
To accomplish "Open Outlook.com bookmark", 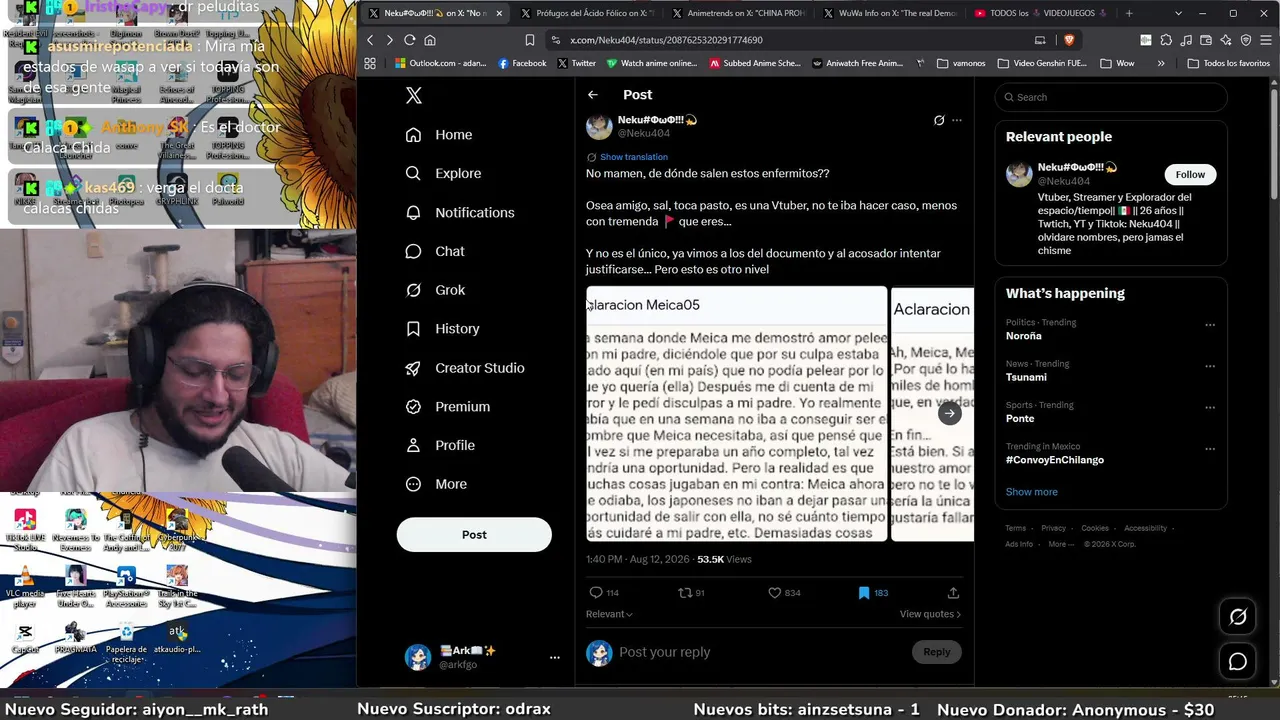I will pyautogui.click(x=440, y=63).
